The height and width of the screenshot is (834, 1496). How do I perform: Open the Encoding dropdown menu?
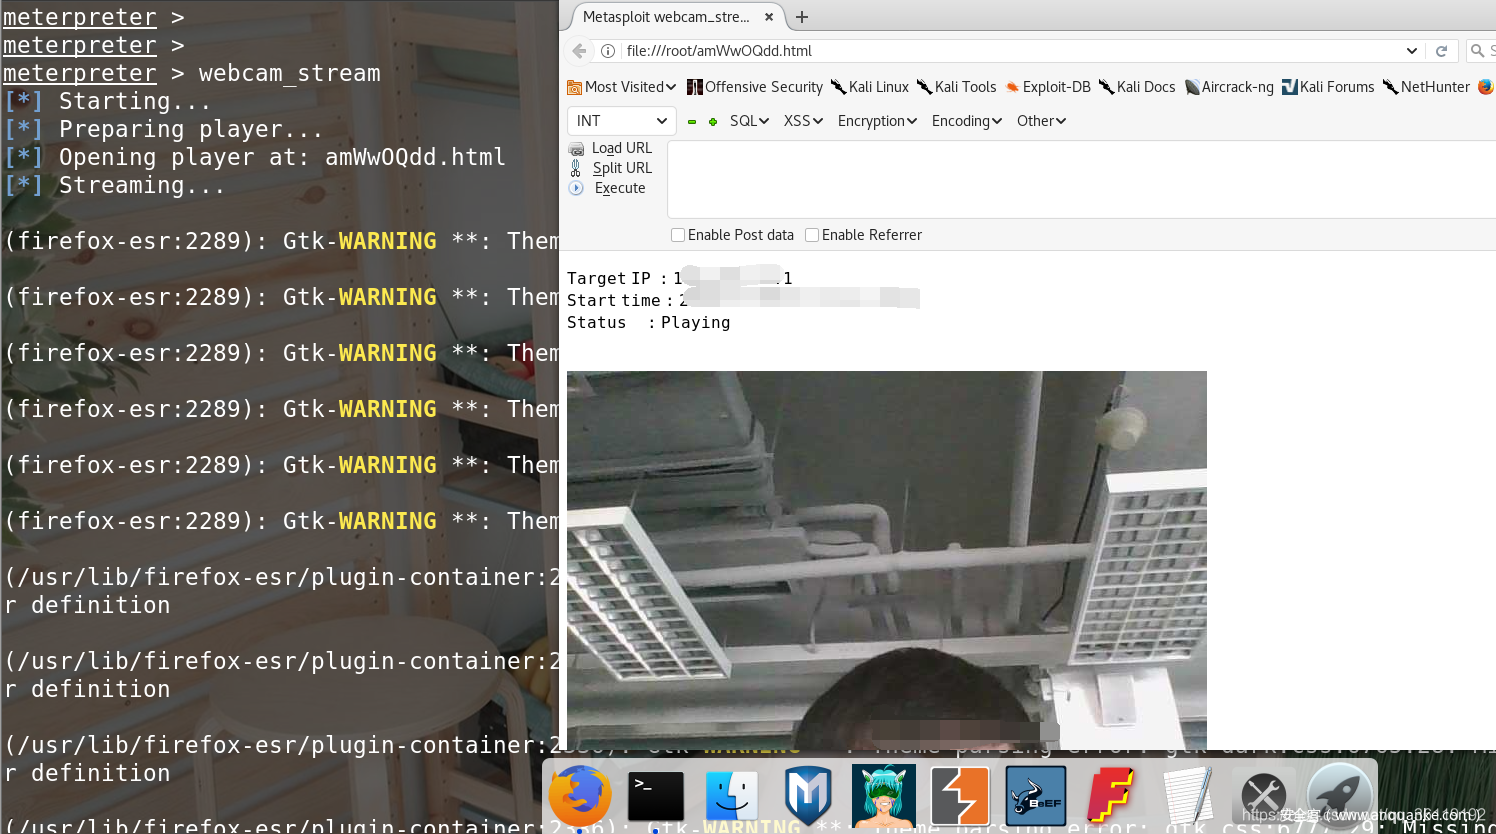tap(967, 121)
